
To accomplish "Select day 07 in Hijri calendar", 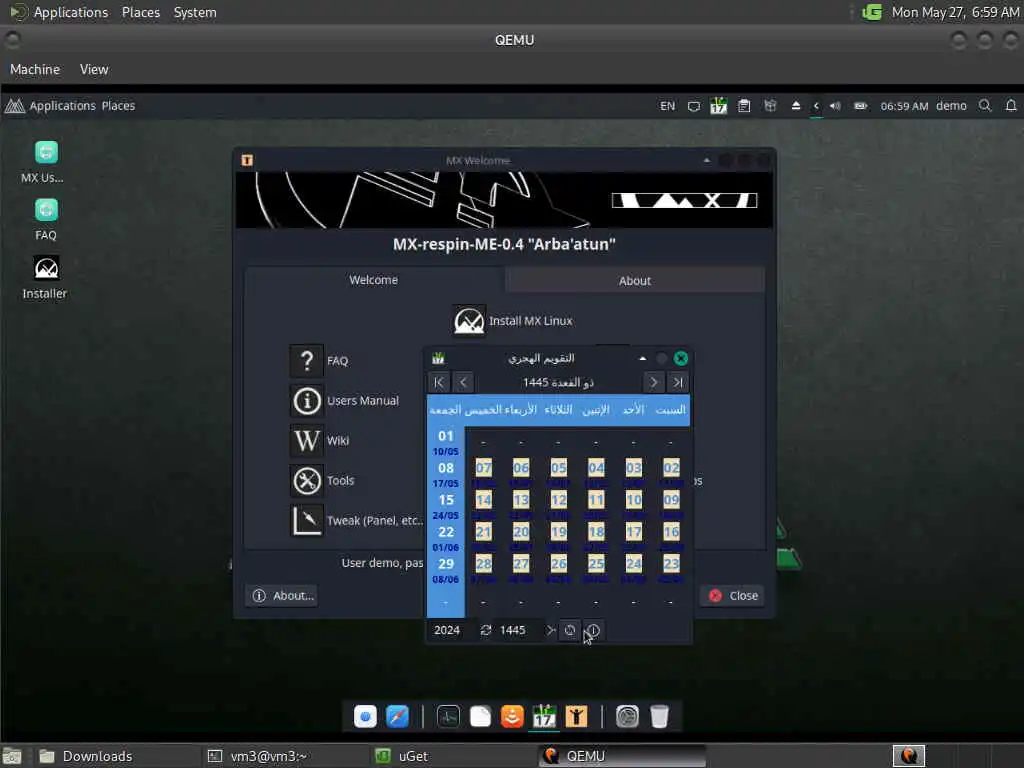I will pos(483,468).
